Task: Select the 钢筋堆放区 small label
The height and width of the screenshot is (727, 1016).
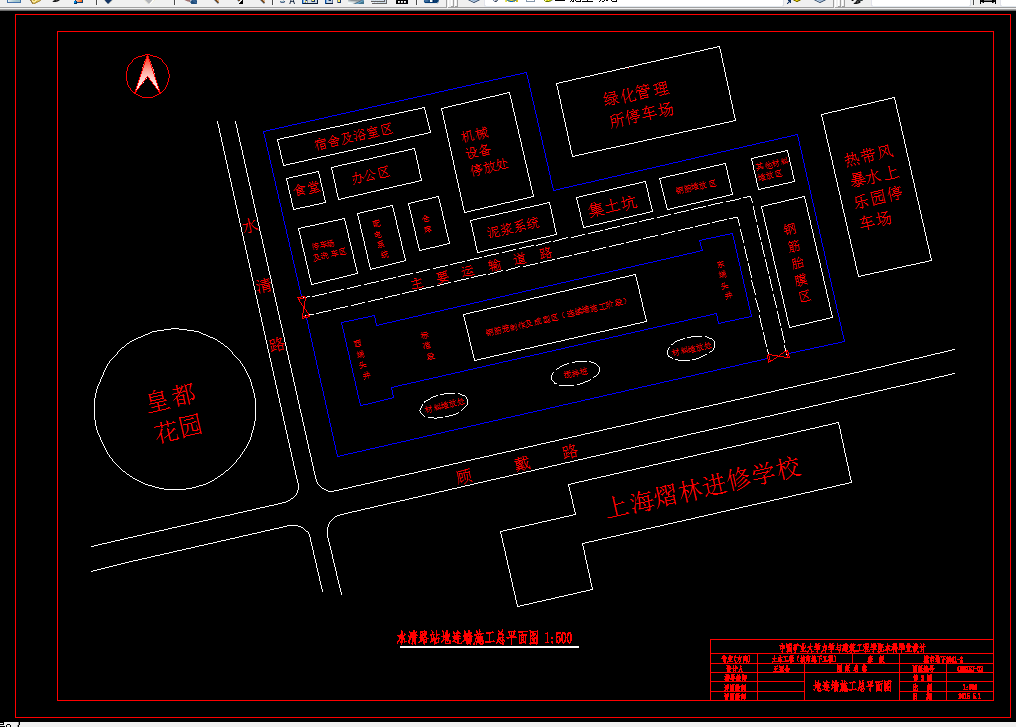Action: pos(696,187)
